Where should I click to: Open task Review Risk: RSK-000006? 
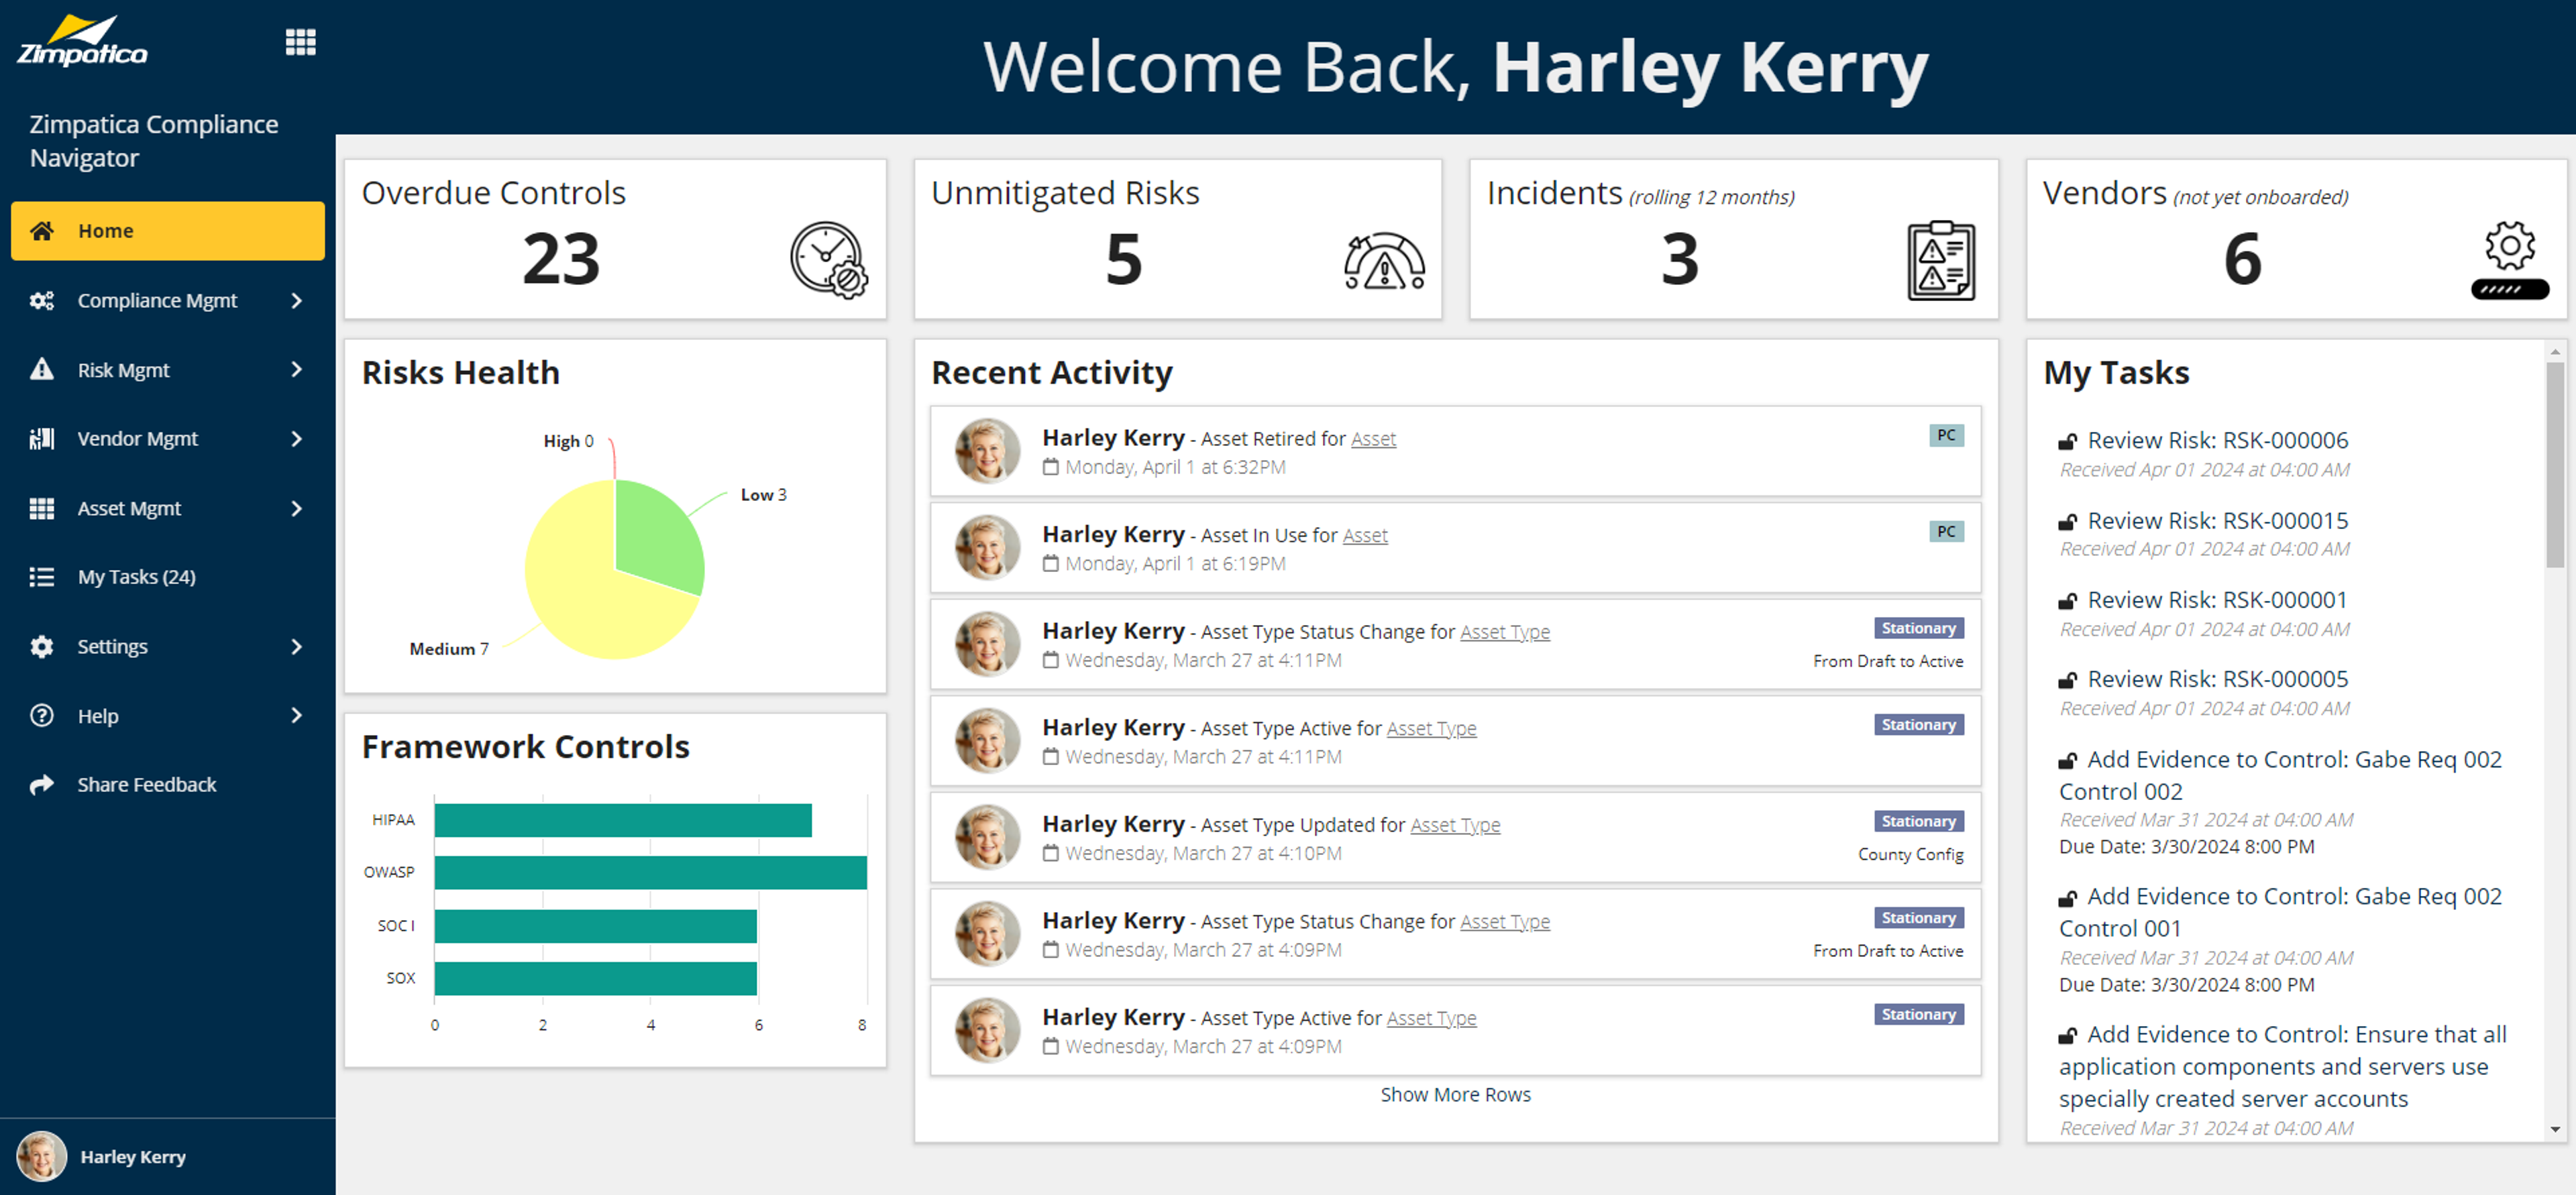pyautogui.click(x=2217, y=441)
